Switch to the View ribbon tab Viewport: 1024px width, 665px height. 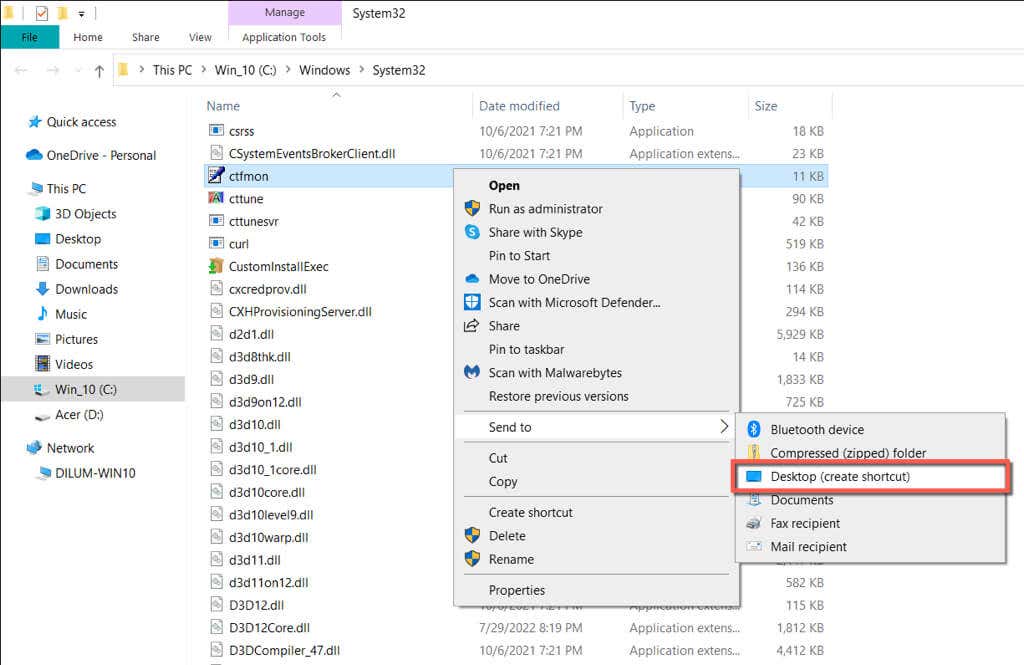click(x=200, y=37)
